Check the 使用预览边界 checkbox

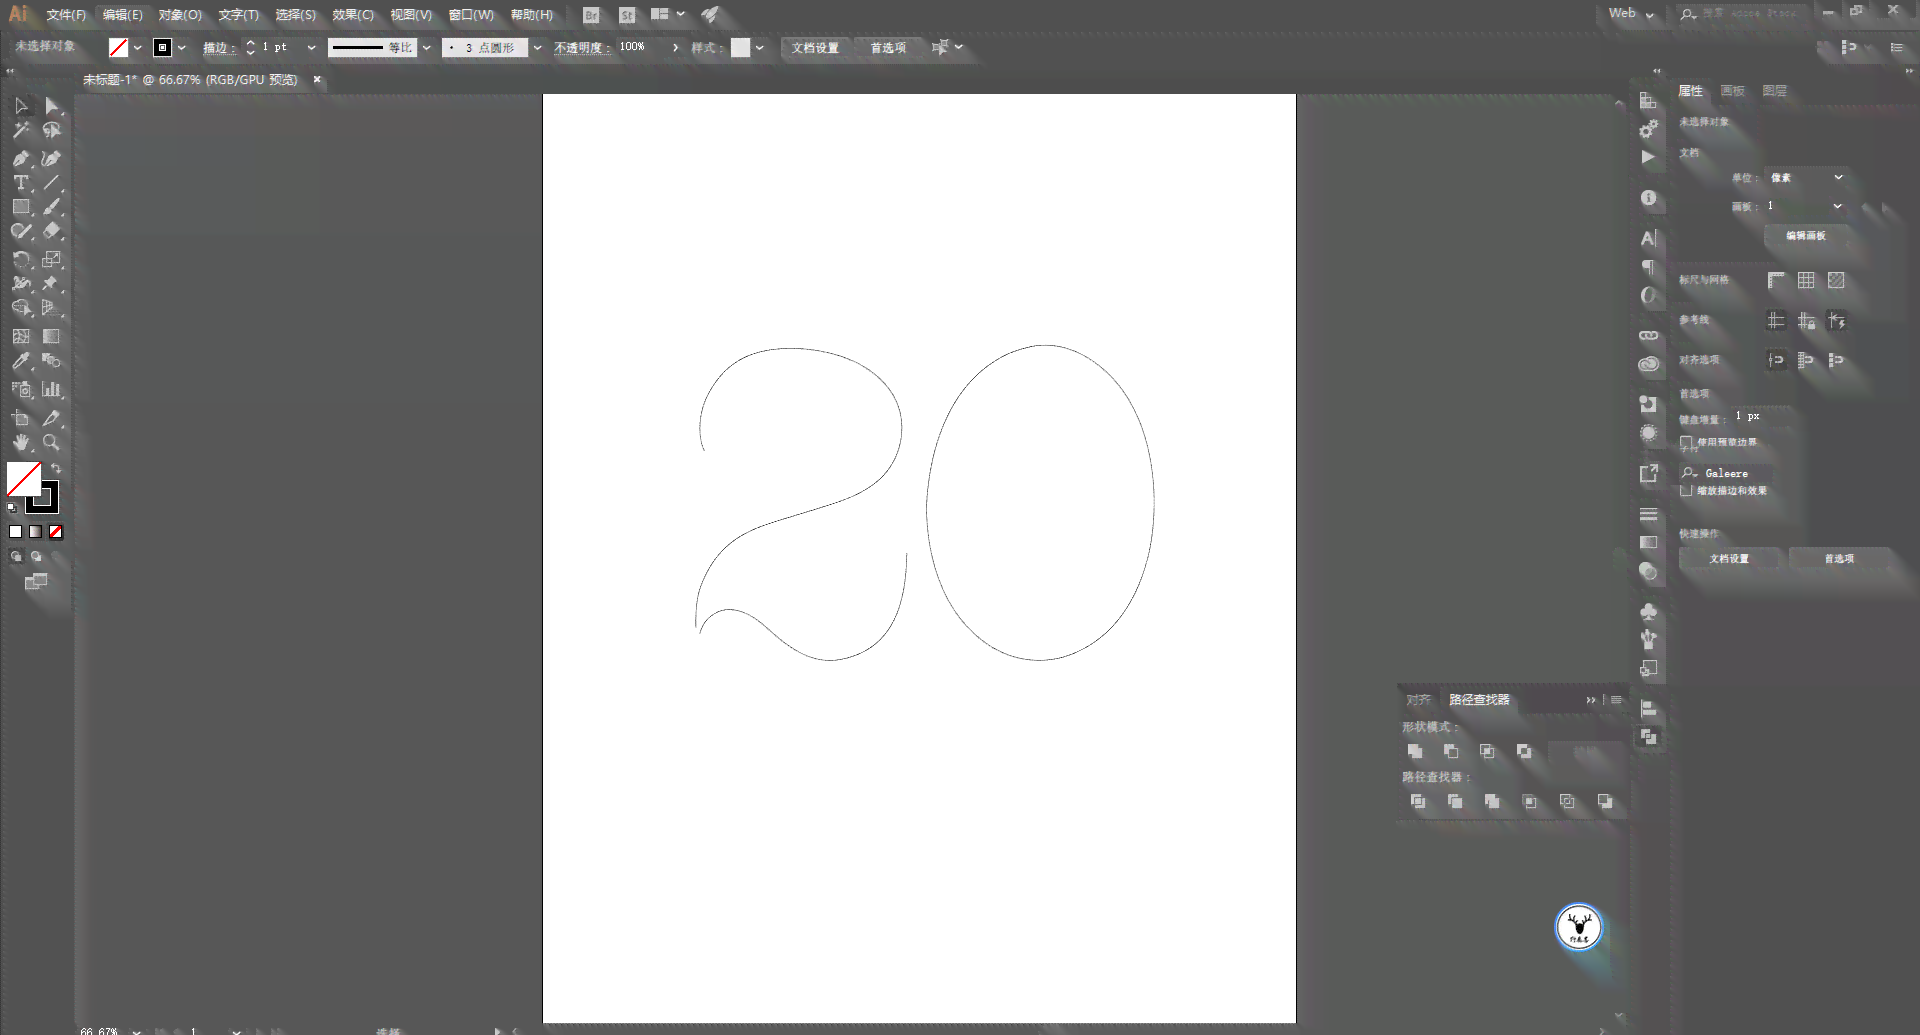tap(1687, 442)
